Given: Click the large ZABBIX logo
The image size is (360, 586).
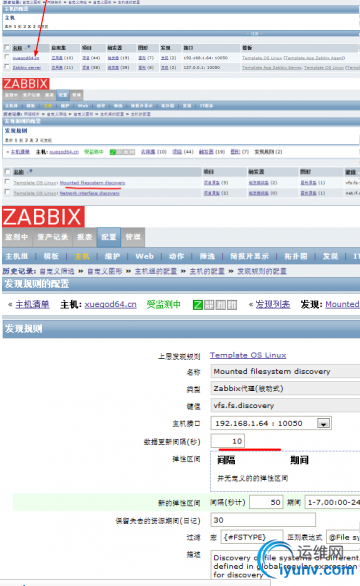Looking at the screenshot, I should click(x=43, y=217).
